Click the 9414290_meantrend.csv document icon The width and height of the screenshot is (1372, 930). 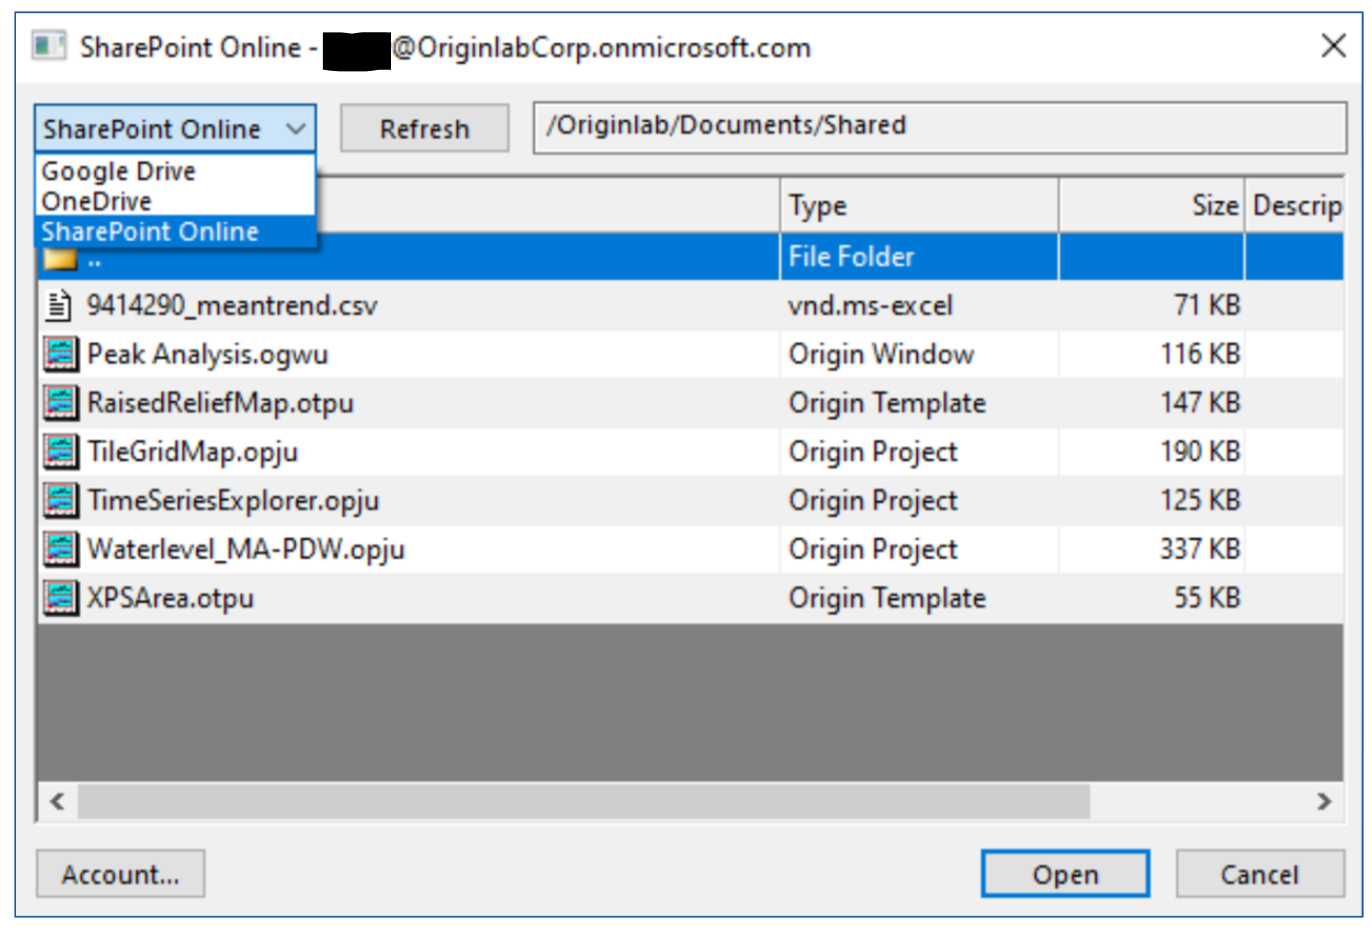pos(59,305)
